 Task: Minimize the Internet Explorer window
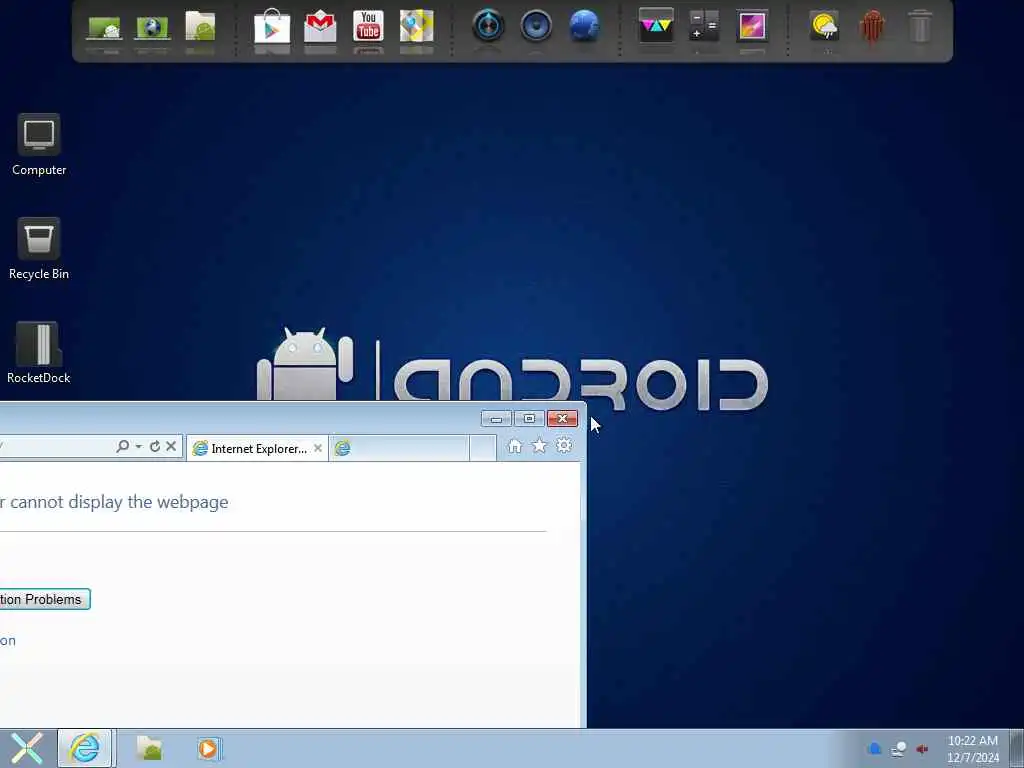(496, 419)
